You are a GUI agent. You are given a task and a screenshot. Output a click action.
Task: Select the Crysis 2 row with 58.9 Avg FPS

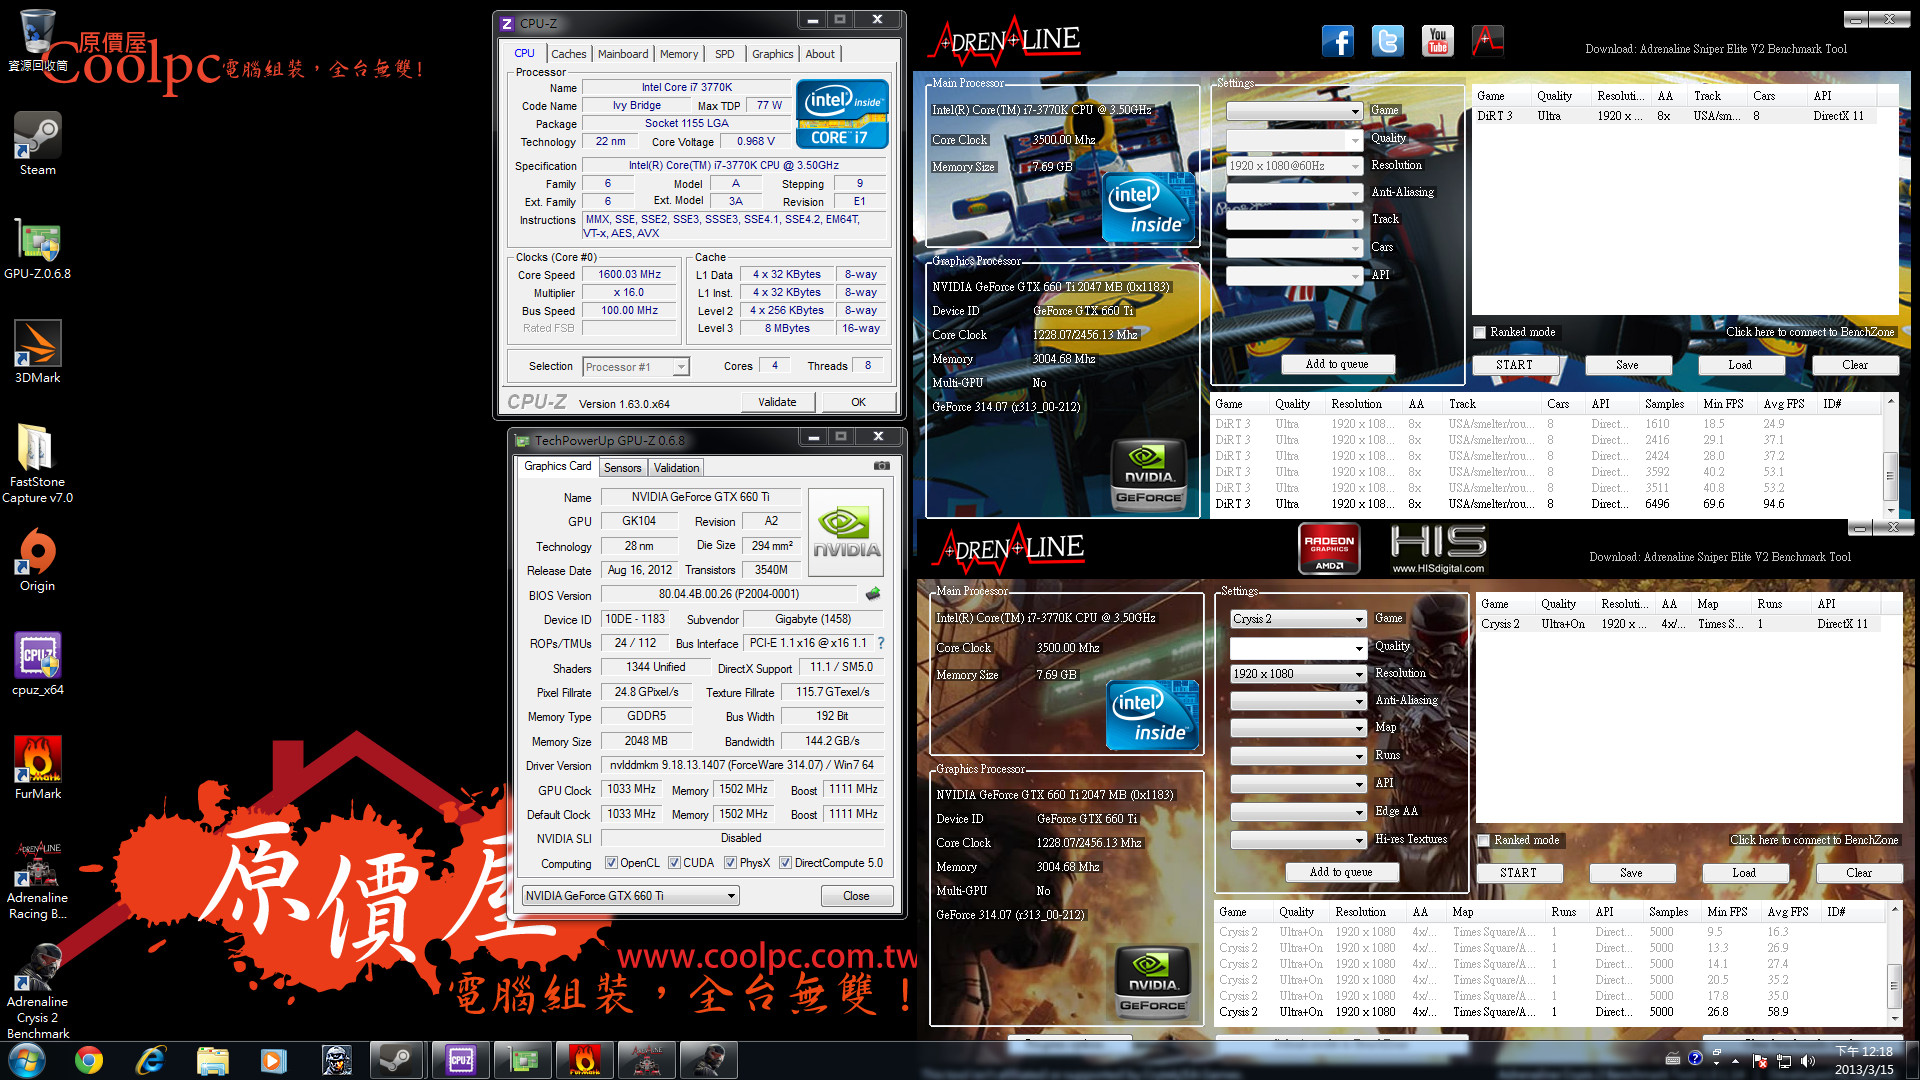(1551, 1012)
